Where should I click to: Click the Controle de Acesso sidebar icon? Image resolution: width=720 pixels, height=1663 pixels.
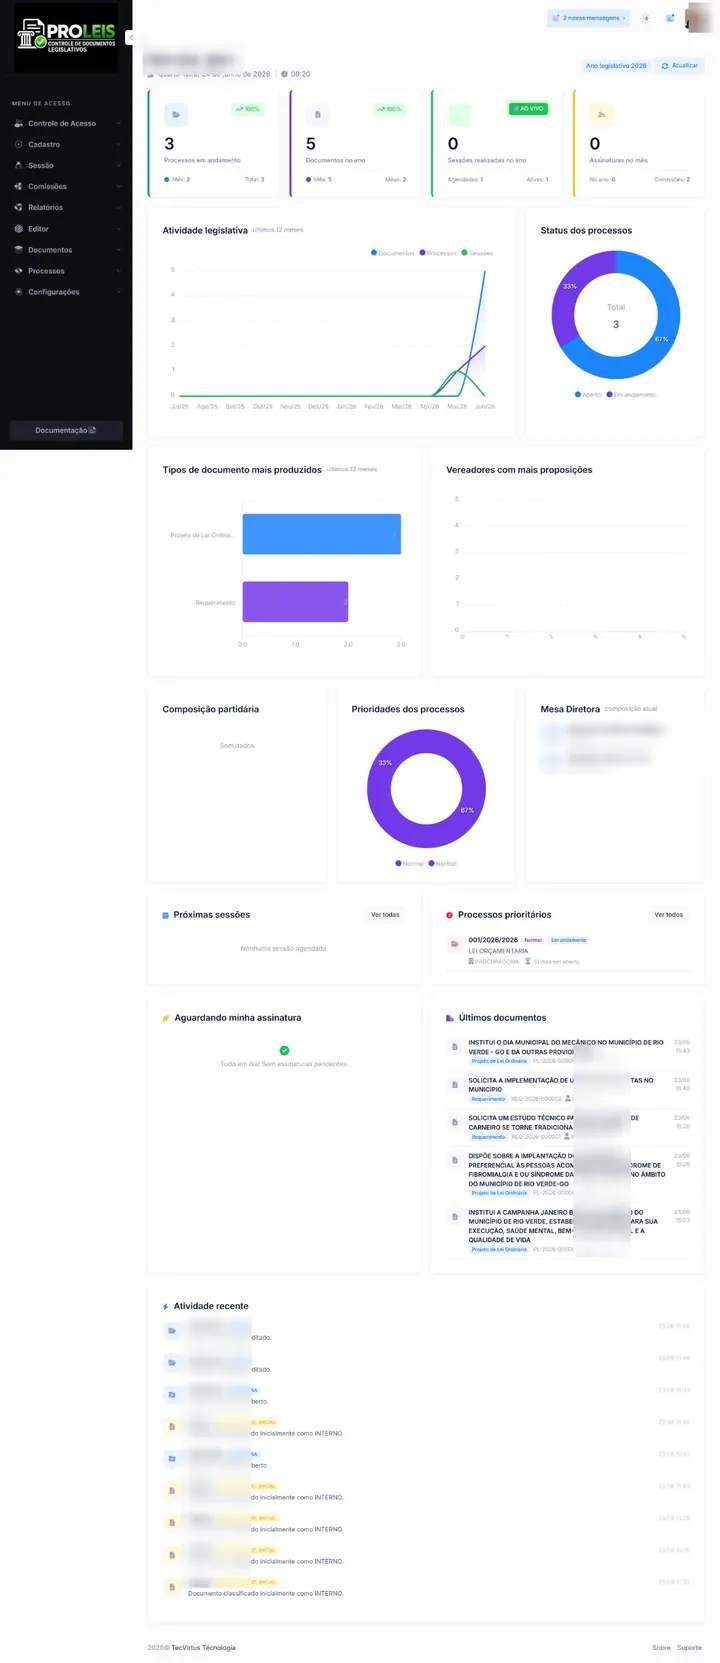18,124
